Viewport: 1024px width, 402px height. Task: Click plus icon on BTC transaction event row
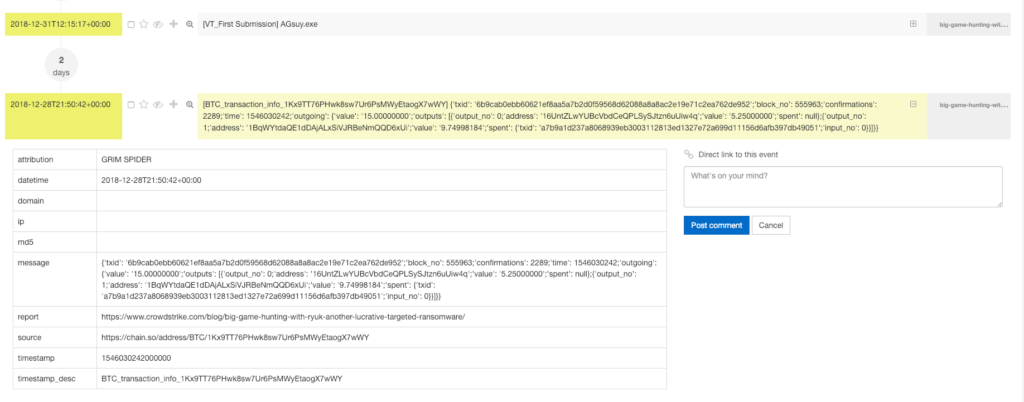pos(174,104)
